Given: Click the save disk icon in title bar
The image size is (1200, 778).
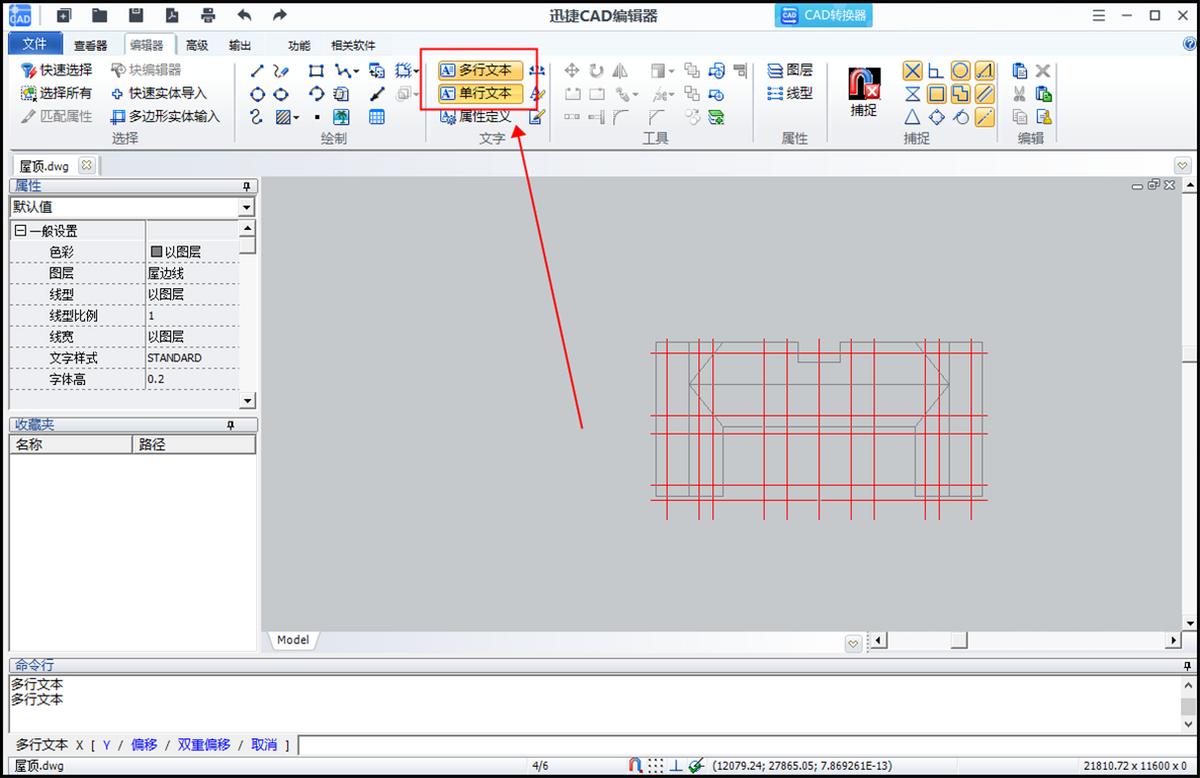Looking at the screenshot, I should [136, 15].
